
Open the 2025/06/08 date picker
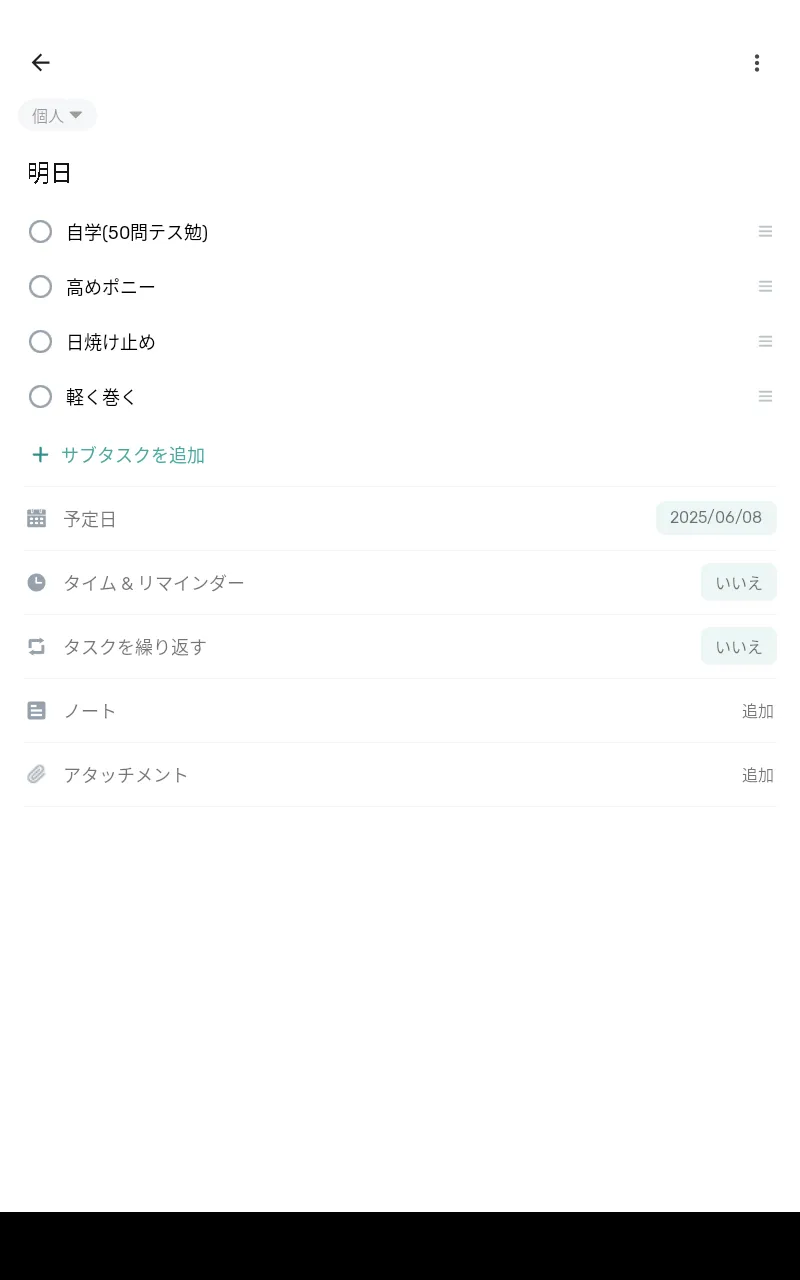coord(716,518)
